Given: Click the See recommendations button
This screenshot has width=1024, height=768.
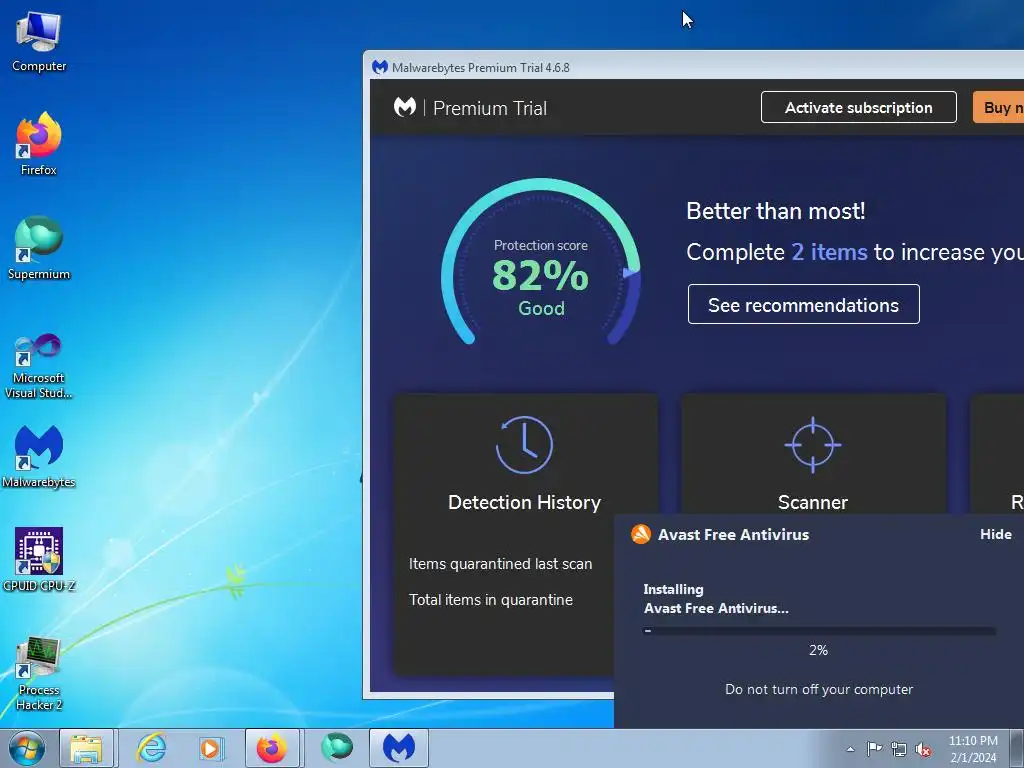Looking at the screenshot, I should click(x=803, y=304).
